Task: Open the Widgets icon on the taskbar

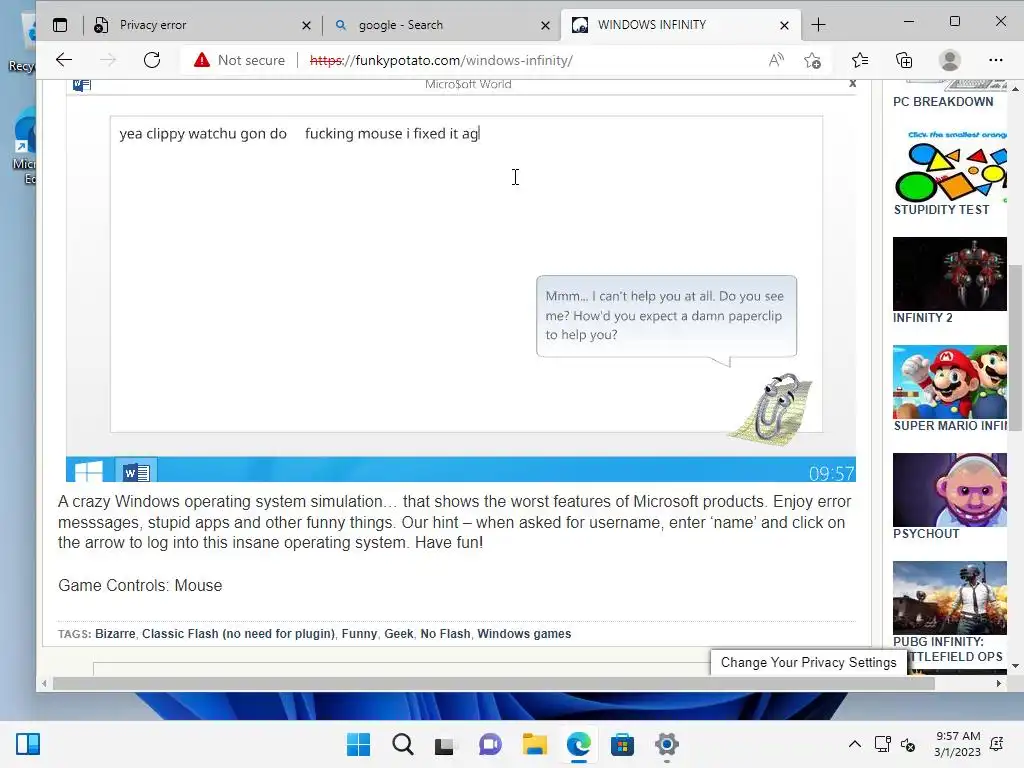Action: click(x=28, y=744)
